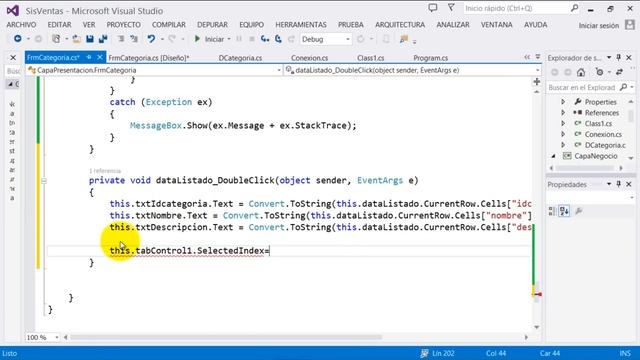Pin the Propiedades panel
Viewport: 640px width, 360px height.
619,184
